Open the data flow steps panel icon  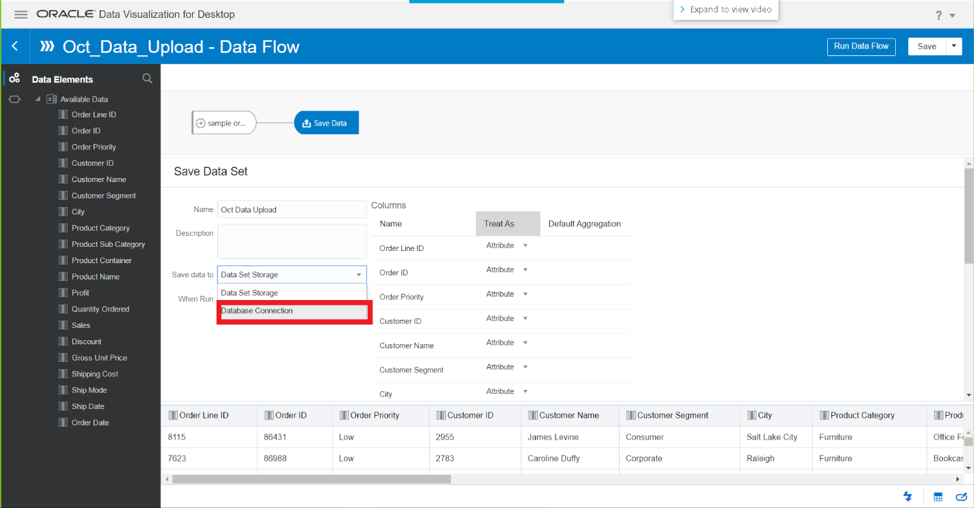point(14,99)
